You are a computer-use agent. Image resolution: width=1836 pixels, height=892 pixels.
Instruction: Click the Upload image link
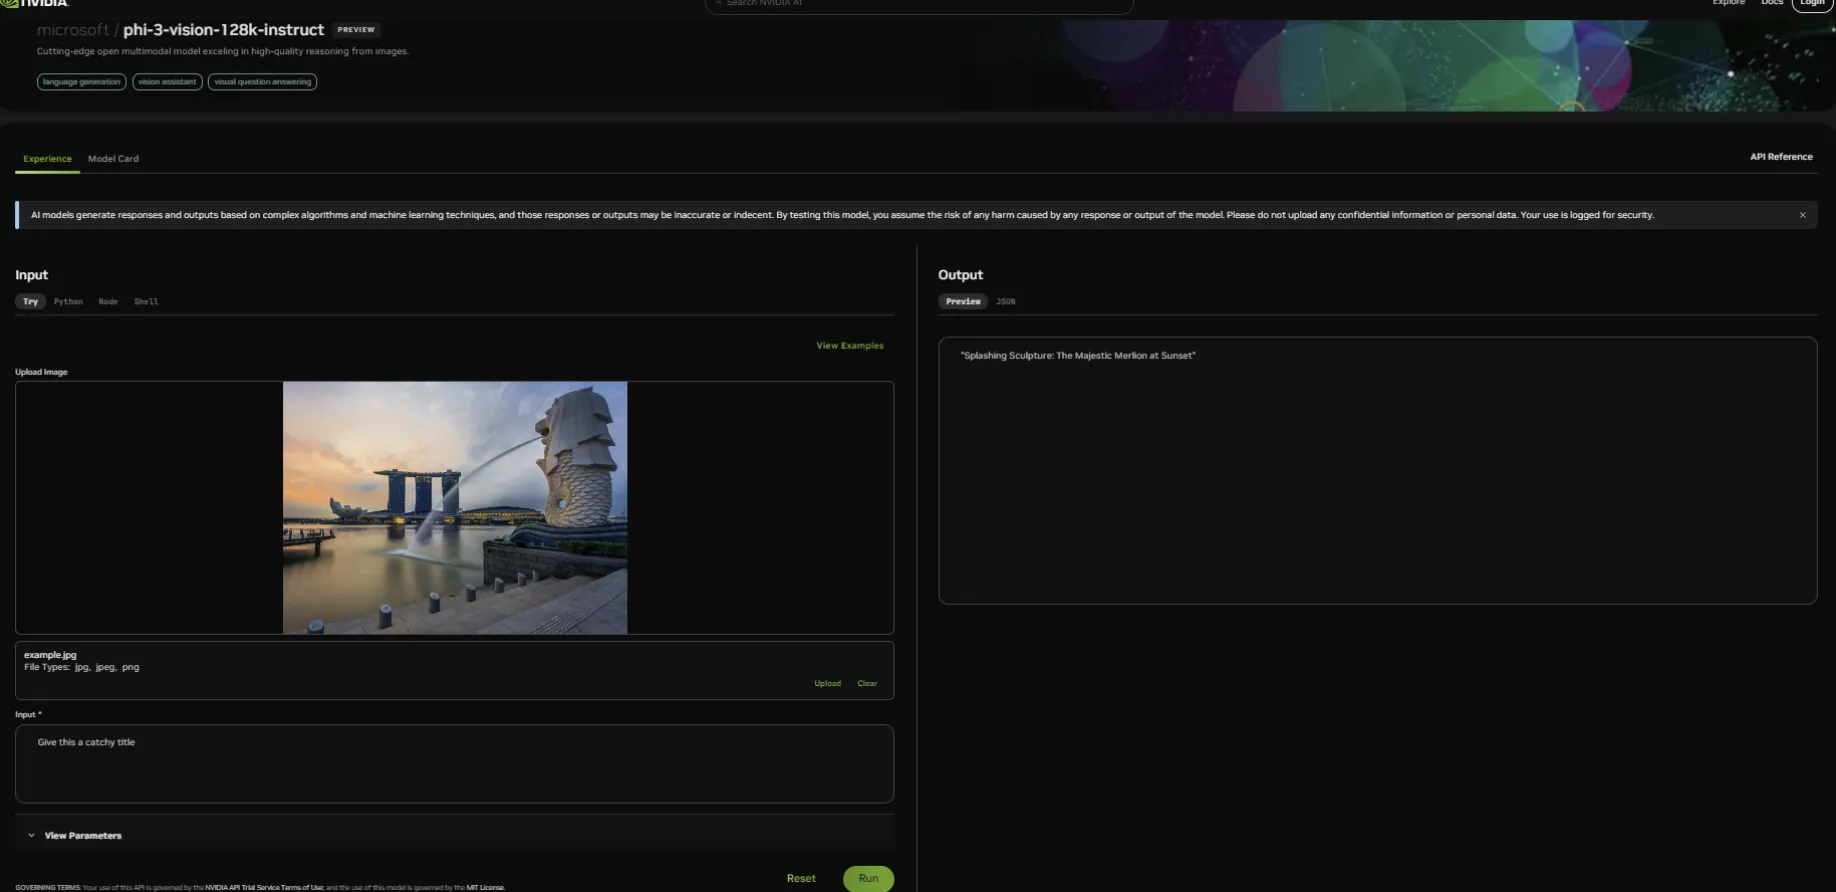point(827,684)
